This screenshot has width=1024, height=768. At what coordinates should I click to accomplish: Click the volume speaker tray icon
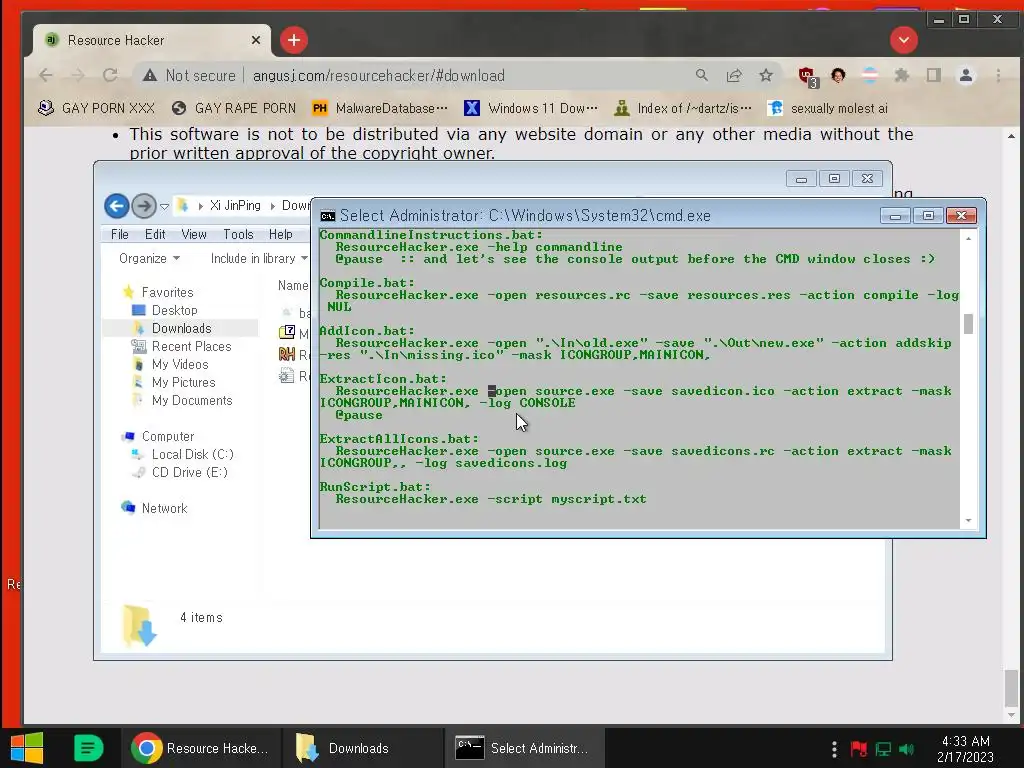tap(907, 749)
